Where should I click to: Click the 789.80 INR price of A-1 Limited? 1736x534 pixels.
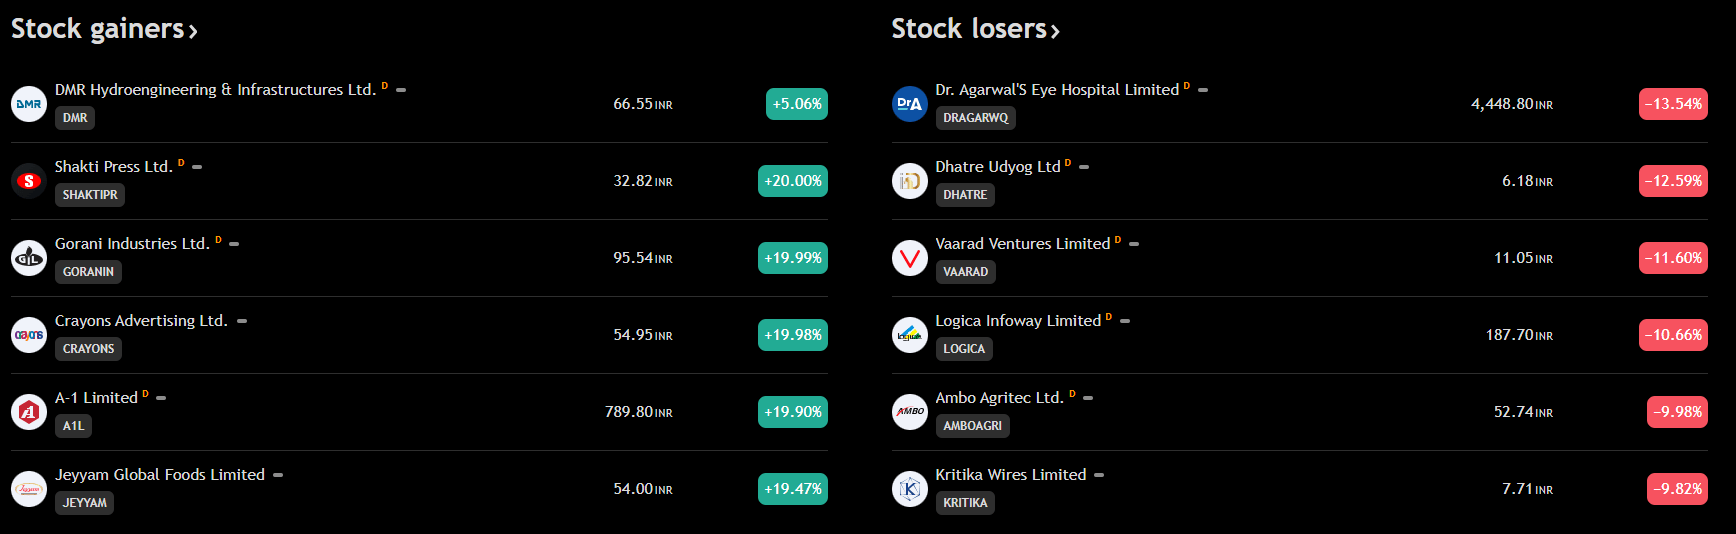[x=638, y=412]
